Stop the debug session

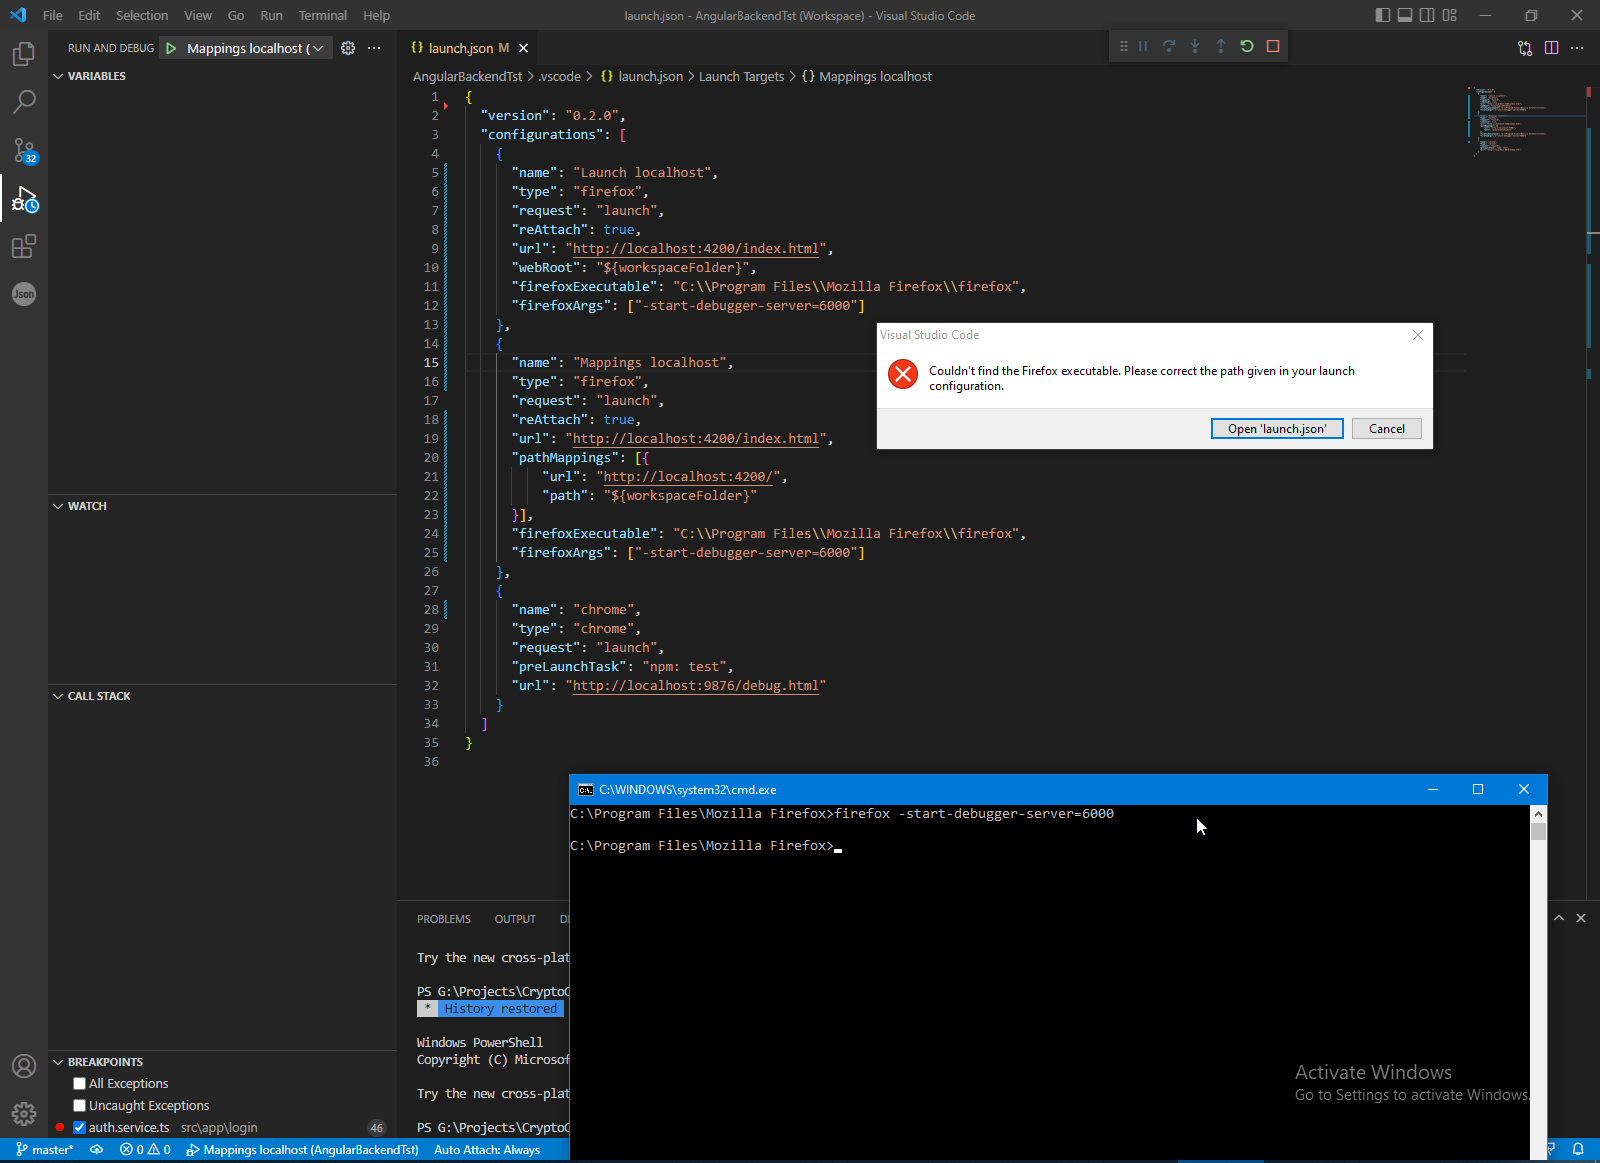[x=1273, y=46]
